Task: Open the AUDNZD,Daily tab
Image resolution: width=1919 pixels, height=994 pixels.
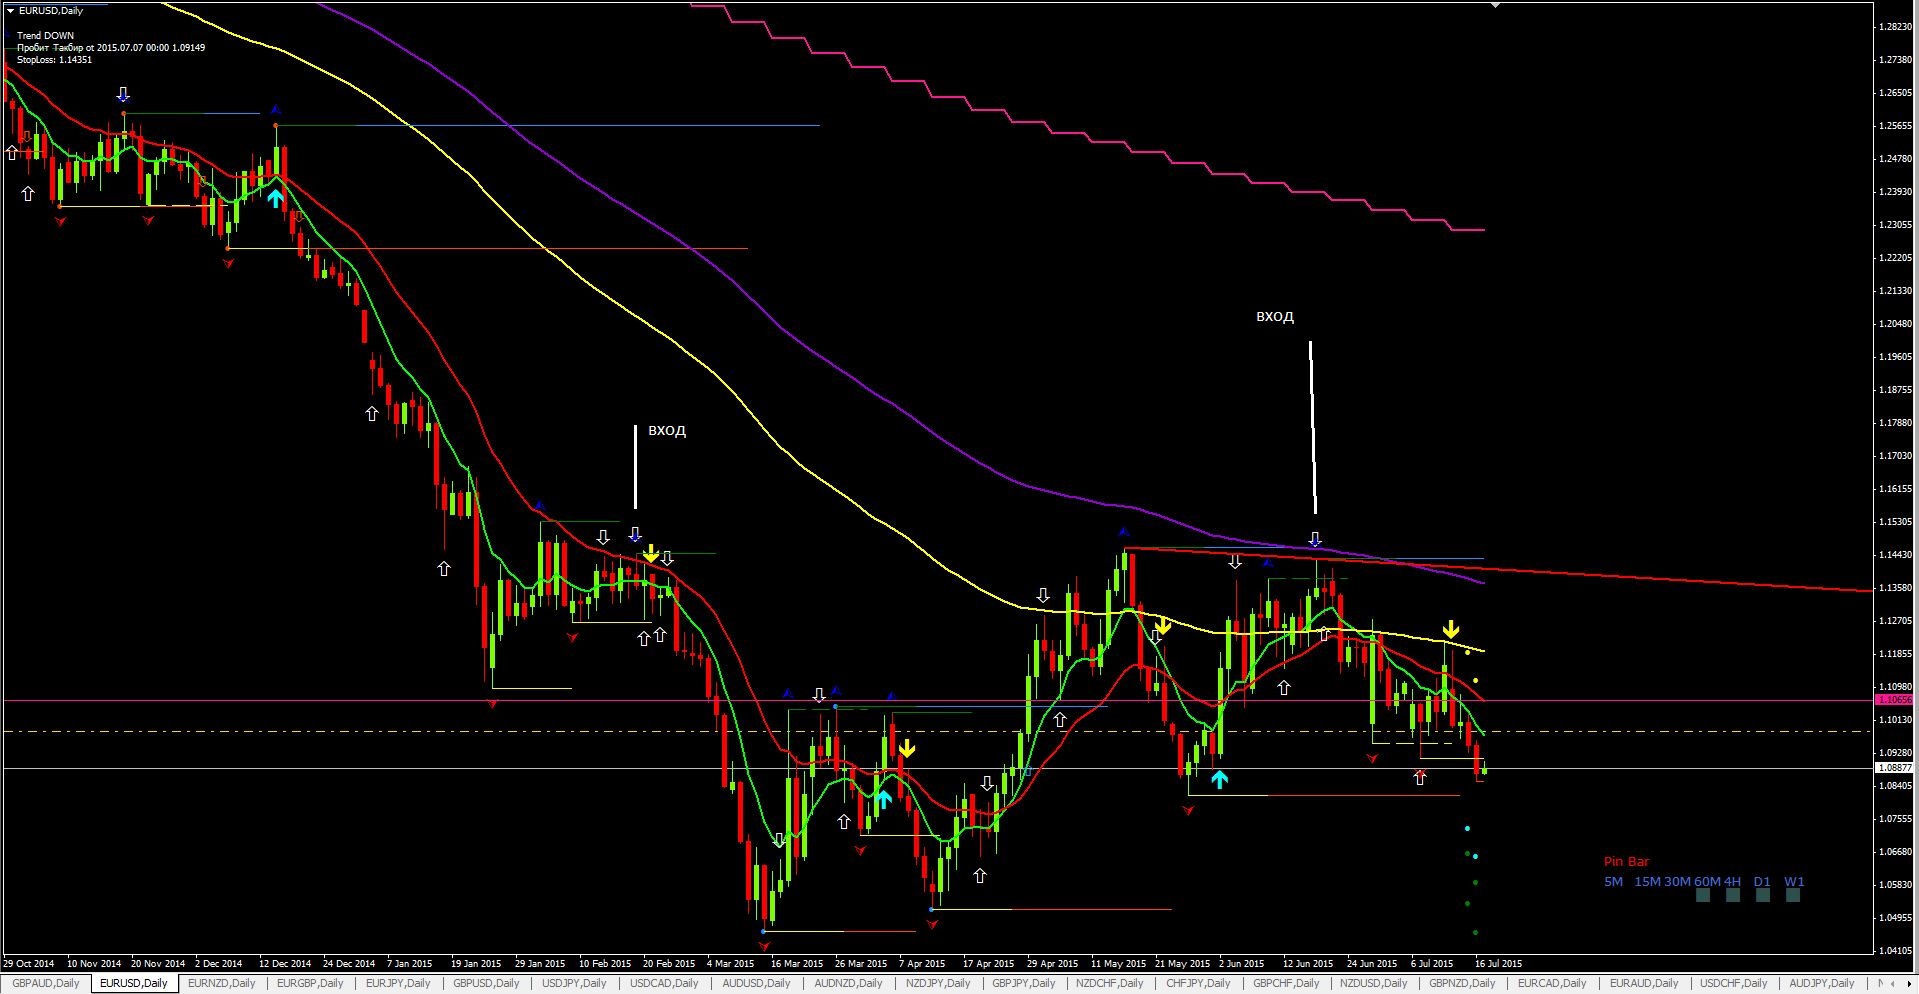Action: [848, 984]
